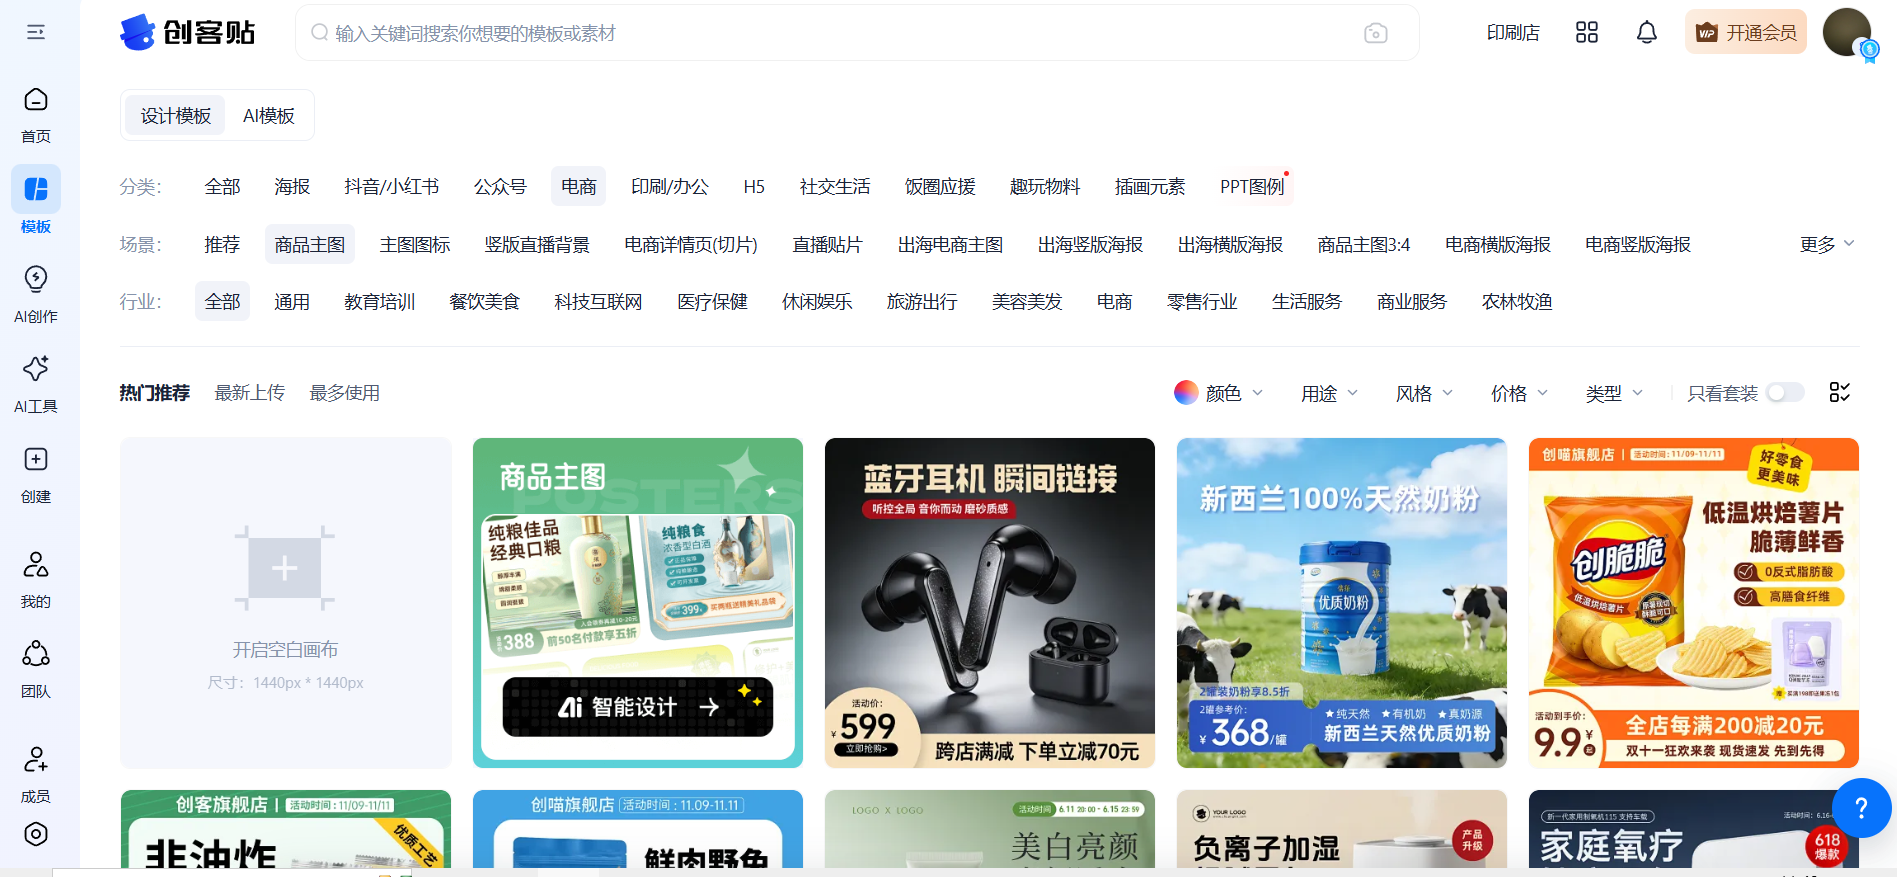
Task: Filter industry by 美容美发
Action: 1027,302
